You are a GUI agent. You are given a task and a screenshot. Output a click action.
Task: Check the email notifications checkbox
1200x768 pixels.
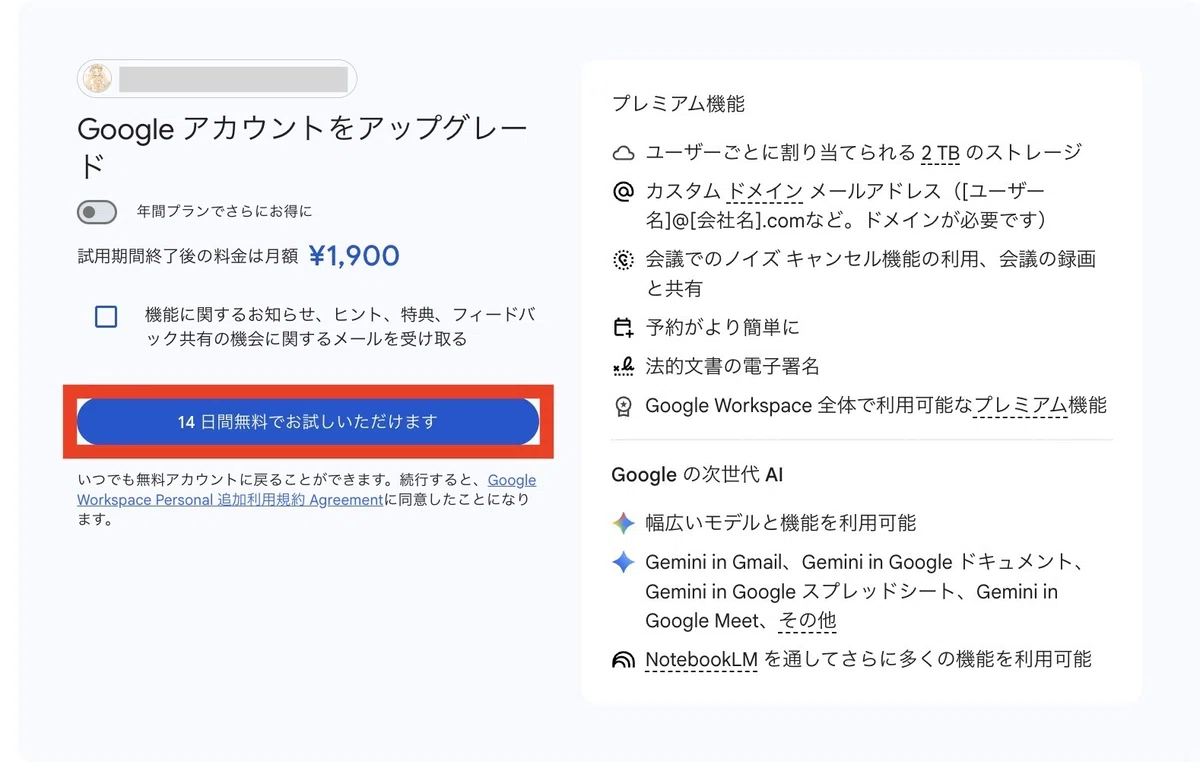[106, 317]
